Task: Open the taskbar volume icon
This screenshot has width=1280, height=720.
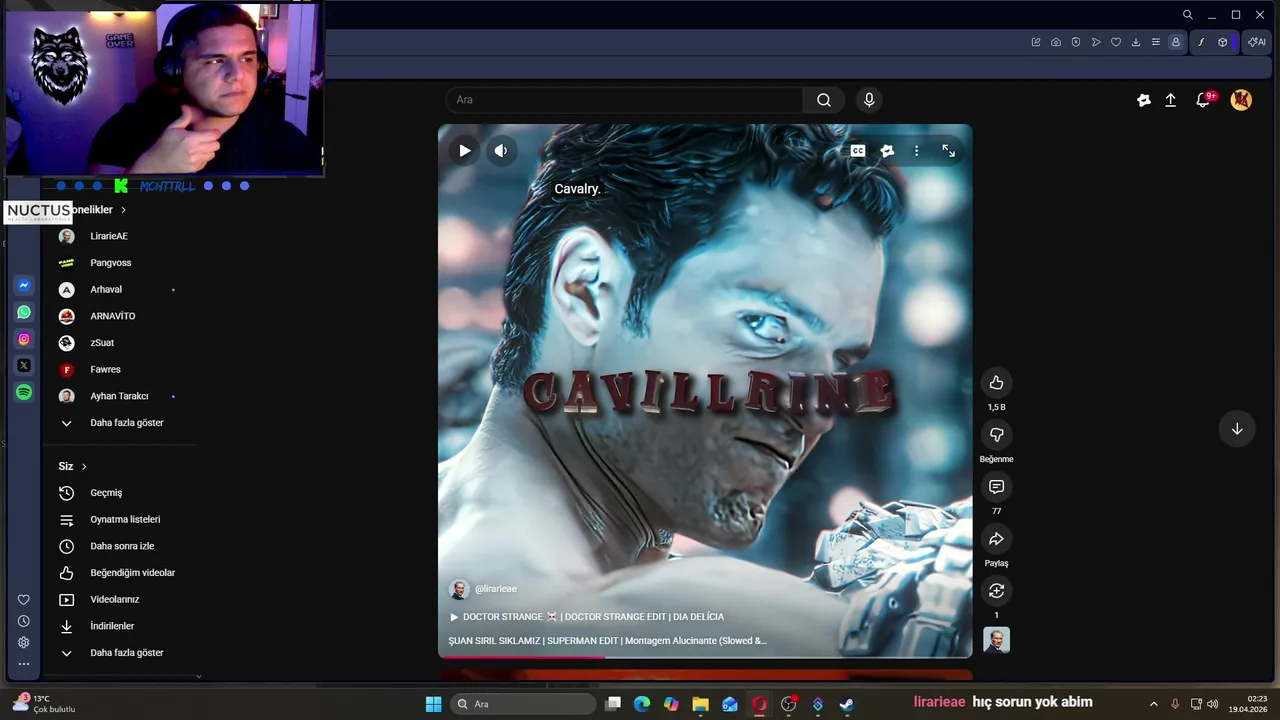Action: pyautogui.click(x=1213, y=704)
